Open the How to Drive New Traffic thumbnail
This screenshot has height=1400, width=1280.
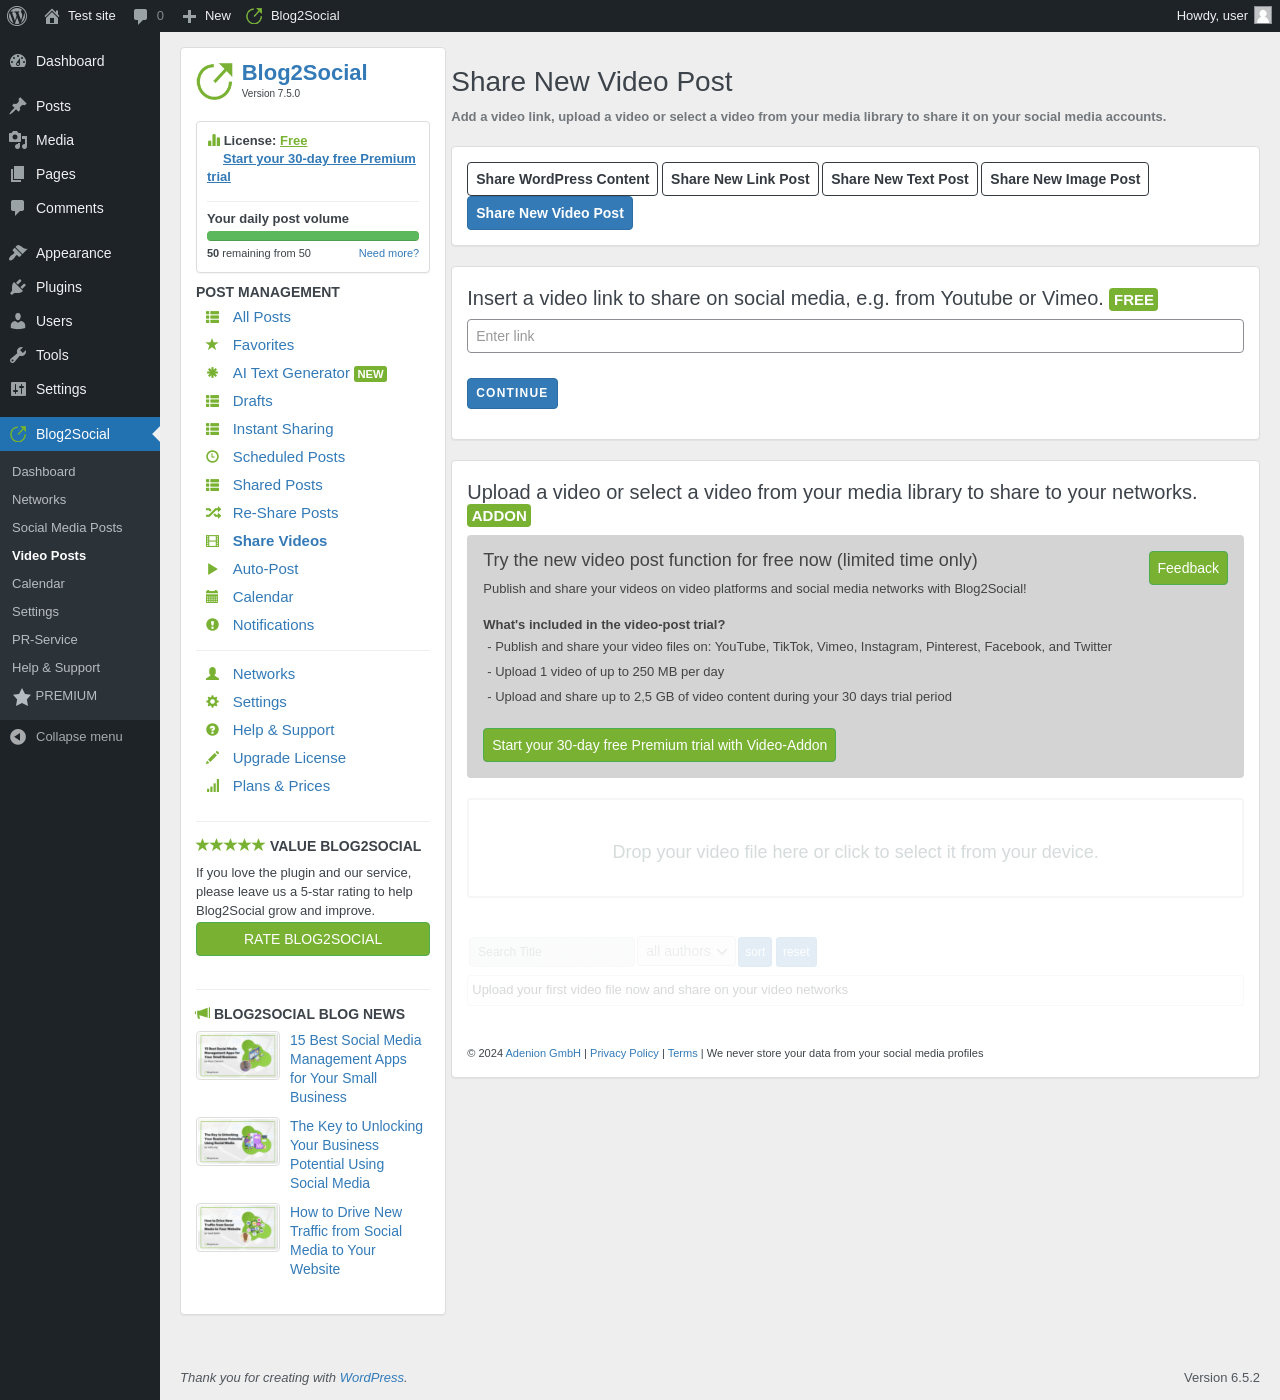click(x=238, y=1227)
